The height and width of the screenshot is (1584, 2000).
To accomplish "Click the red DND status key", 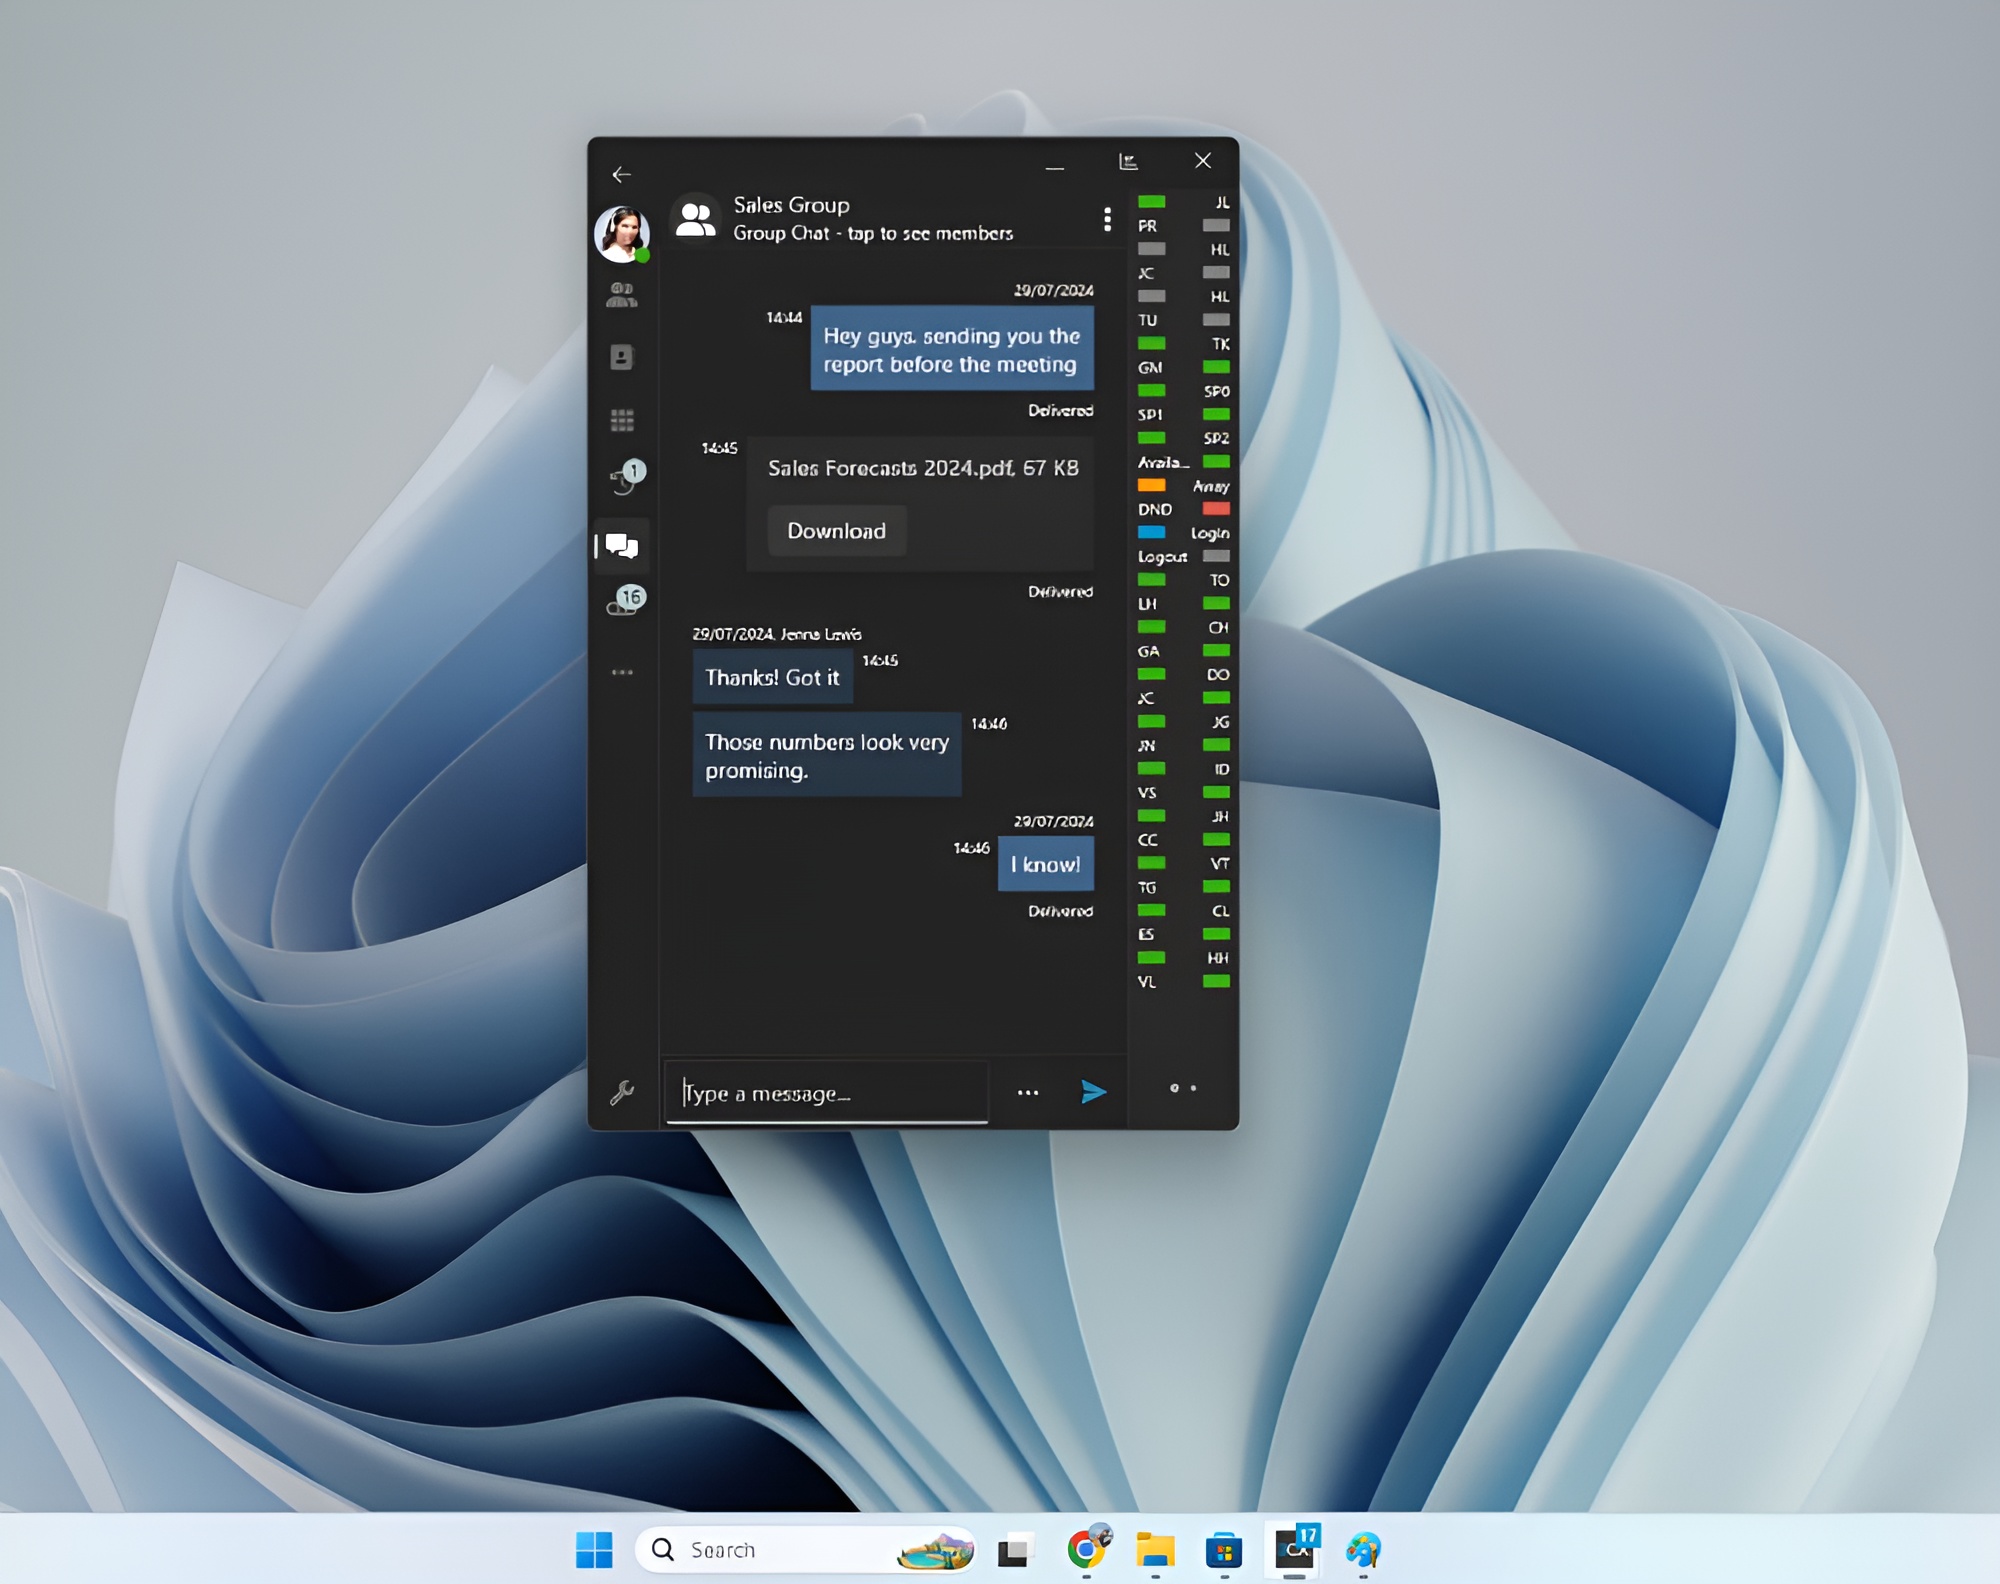I will [x=1215, y=509].
